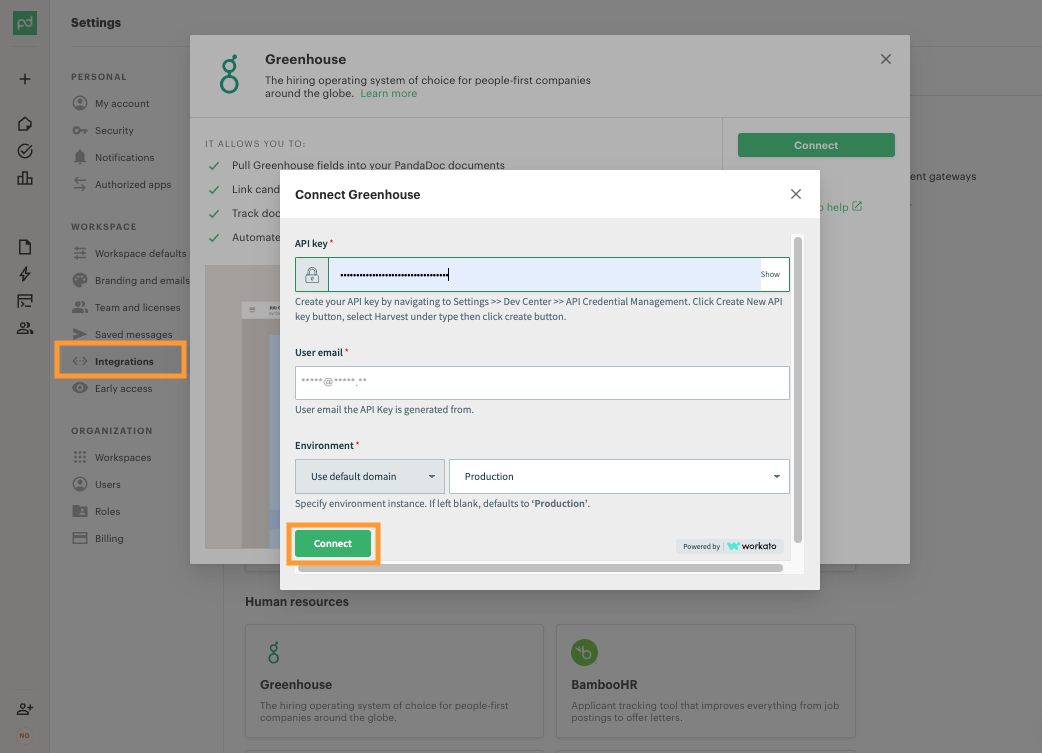Open Workspace defaults settings
The height and width of the screenshot is (753, 1042).
coord(130,254)
